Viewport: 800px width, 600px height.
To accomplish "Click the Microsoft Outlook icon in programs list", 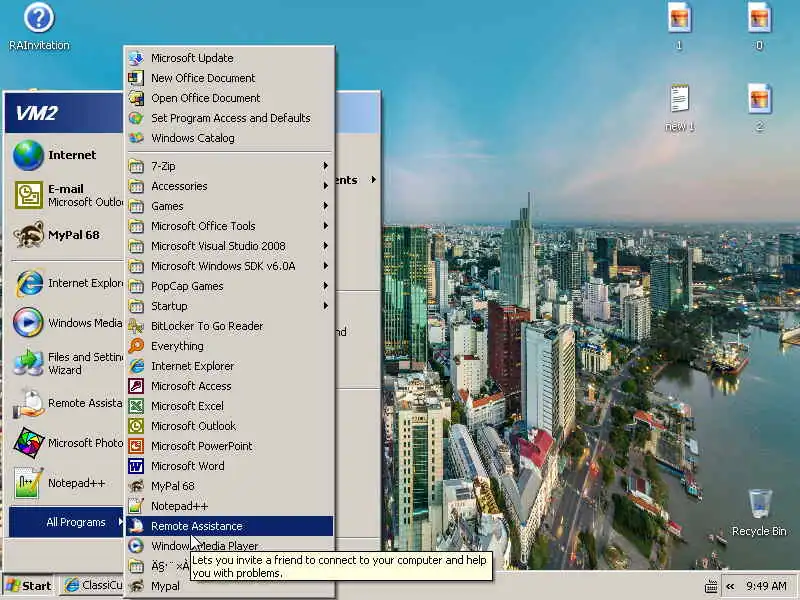I will point(136,426).
